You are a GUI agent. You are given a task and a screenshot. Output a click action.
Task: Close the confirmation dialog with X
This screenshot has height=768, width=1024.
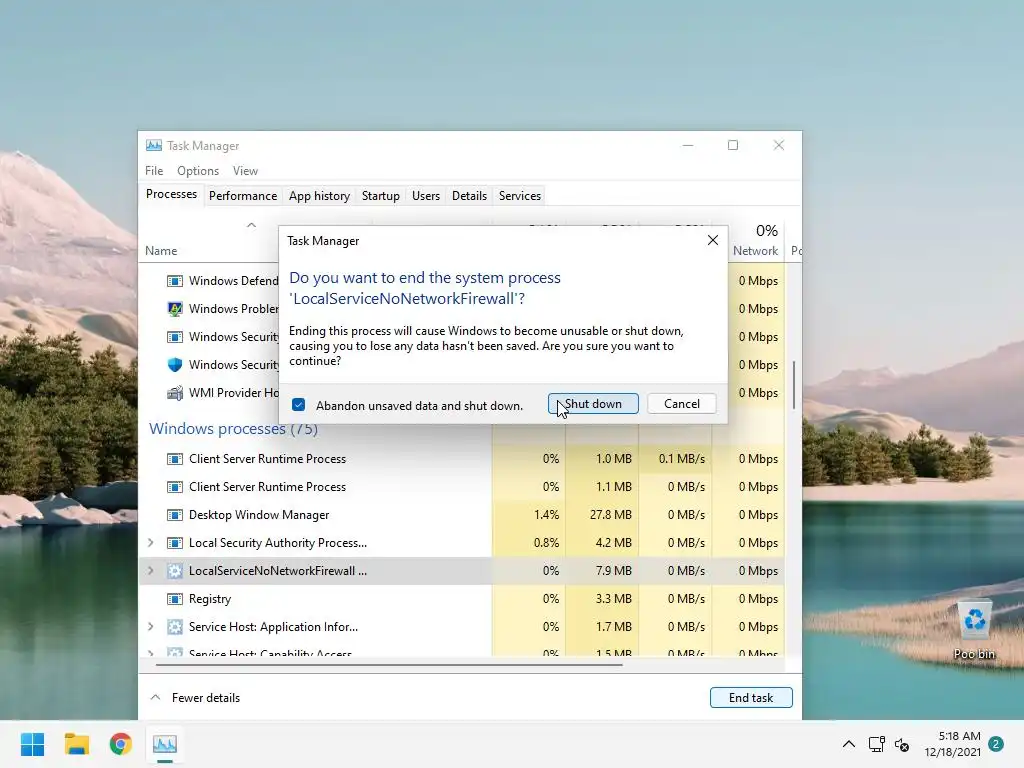712,240
